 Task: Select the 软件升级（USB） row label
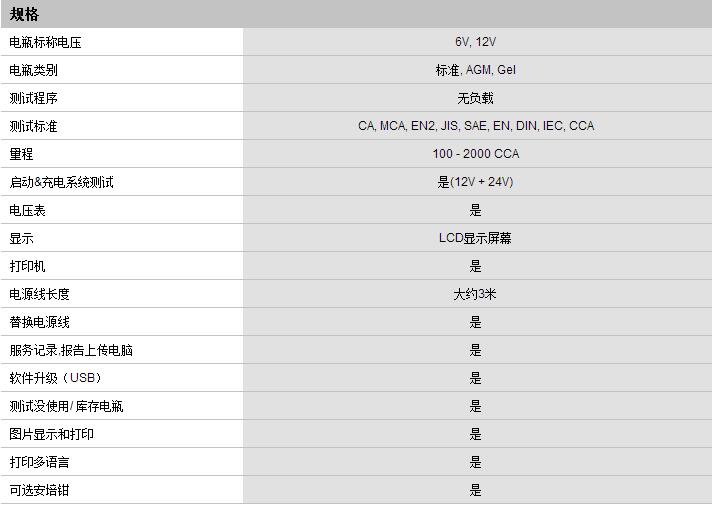pos(55,378)
